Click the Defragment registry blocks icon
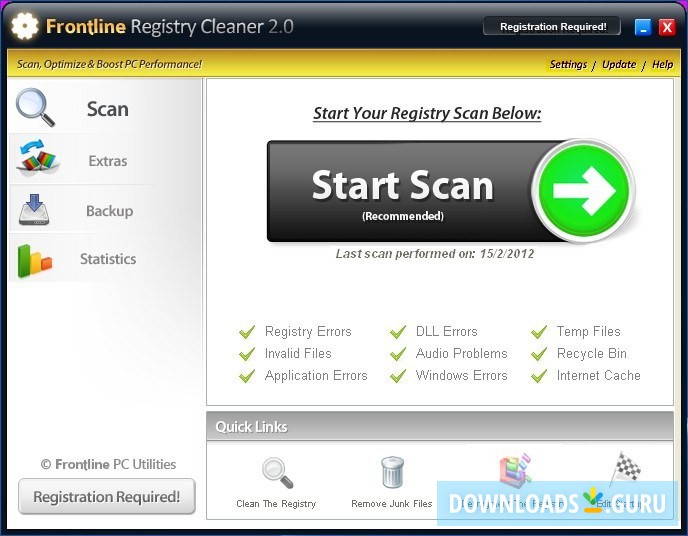The height and width of the screenshot is (536, 688). coord(516,470)
